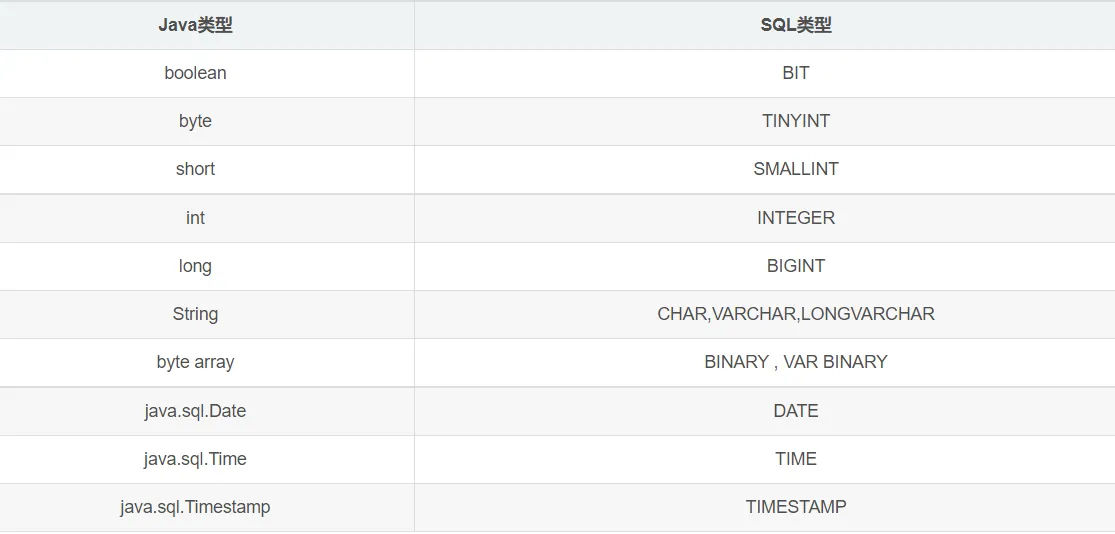The height and width of the screenshot is (534, 1115).
Task: Select the boolean cell
Action: coord(195,73)
